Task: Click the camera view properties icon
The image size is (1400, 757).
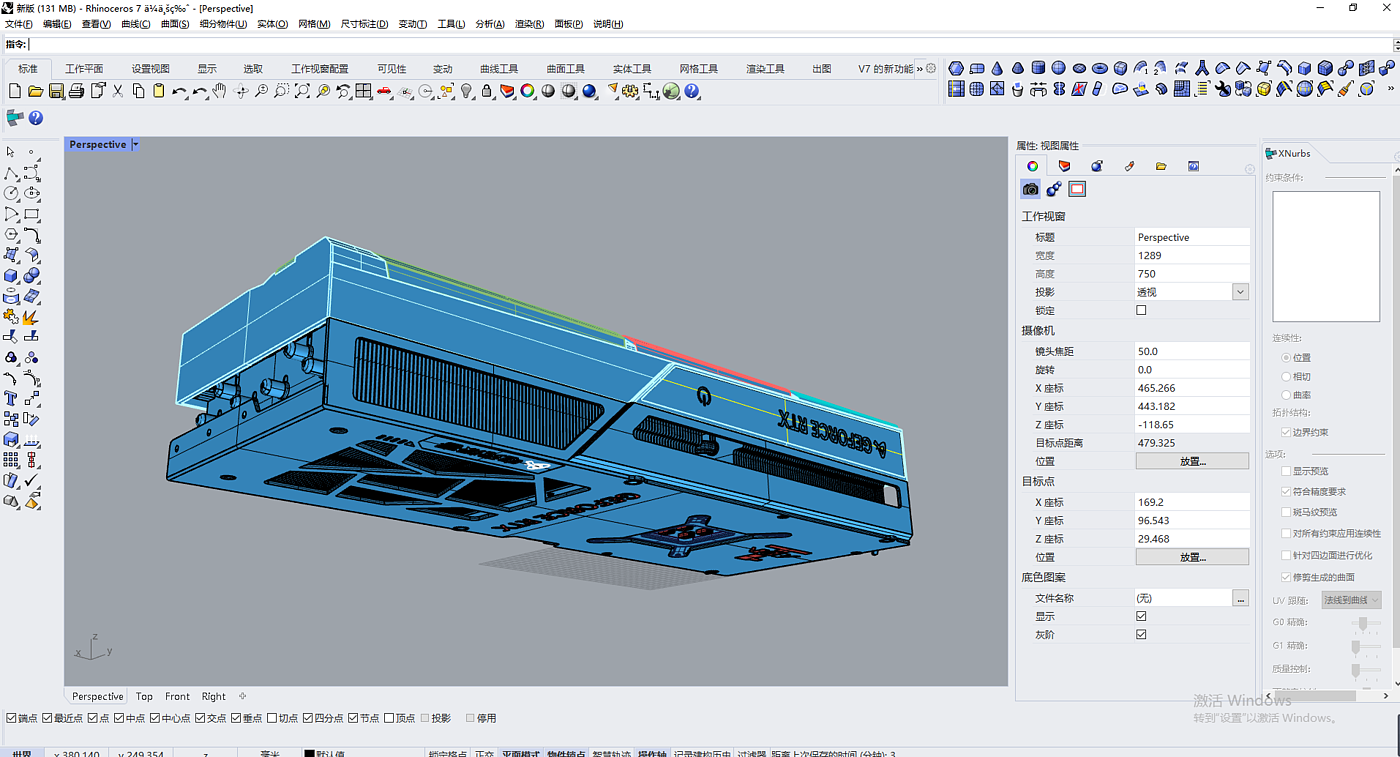Action: [1030, 189]
